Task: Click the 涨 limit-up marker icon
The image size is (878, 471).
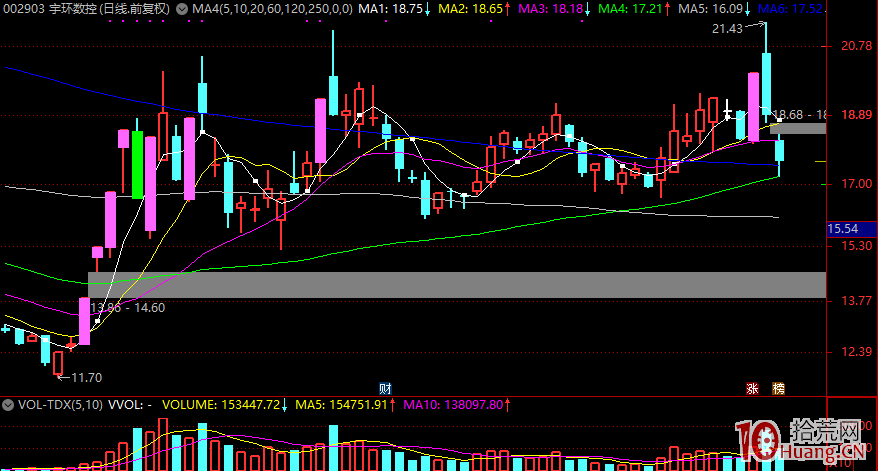Action: 751,387
